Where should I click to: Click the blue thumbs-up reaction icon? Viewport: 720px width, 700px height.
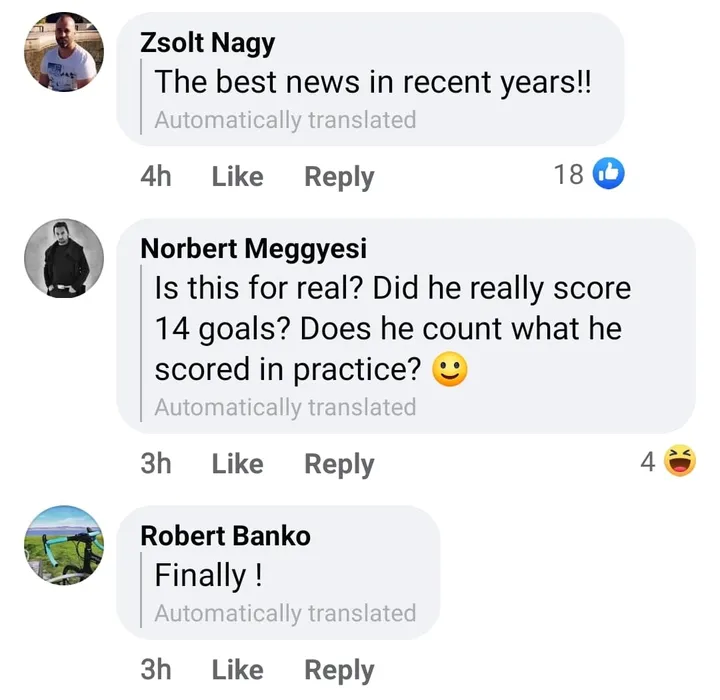click(609, 174)
